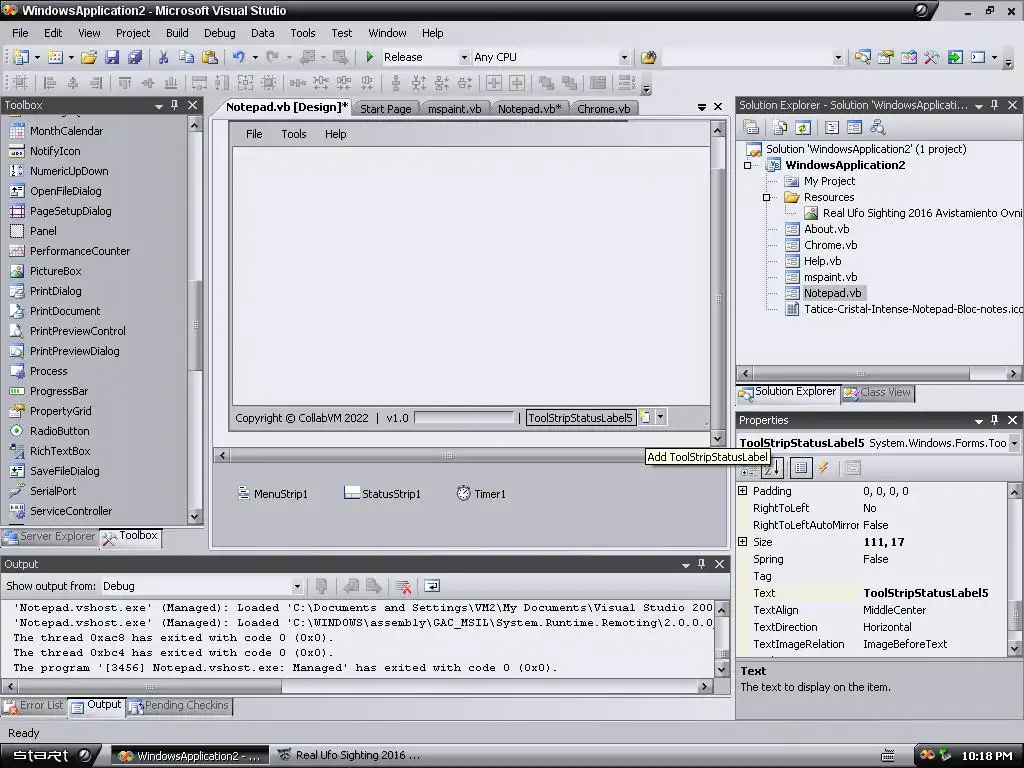Expand the Padding property
The image size is (1024, 768).
[743, 490]
